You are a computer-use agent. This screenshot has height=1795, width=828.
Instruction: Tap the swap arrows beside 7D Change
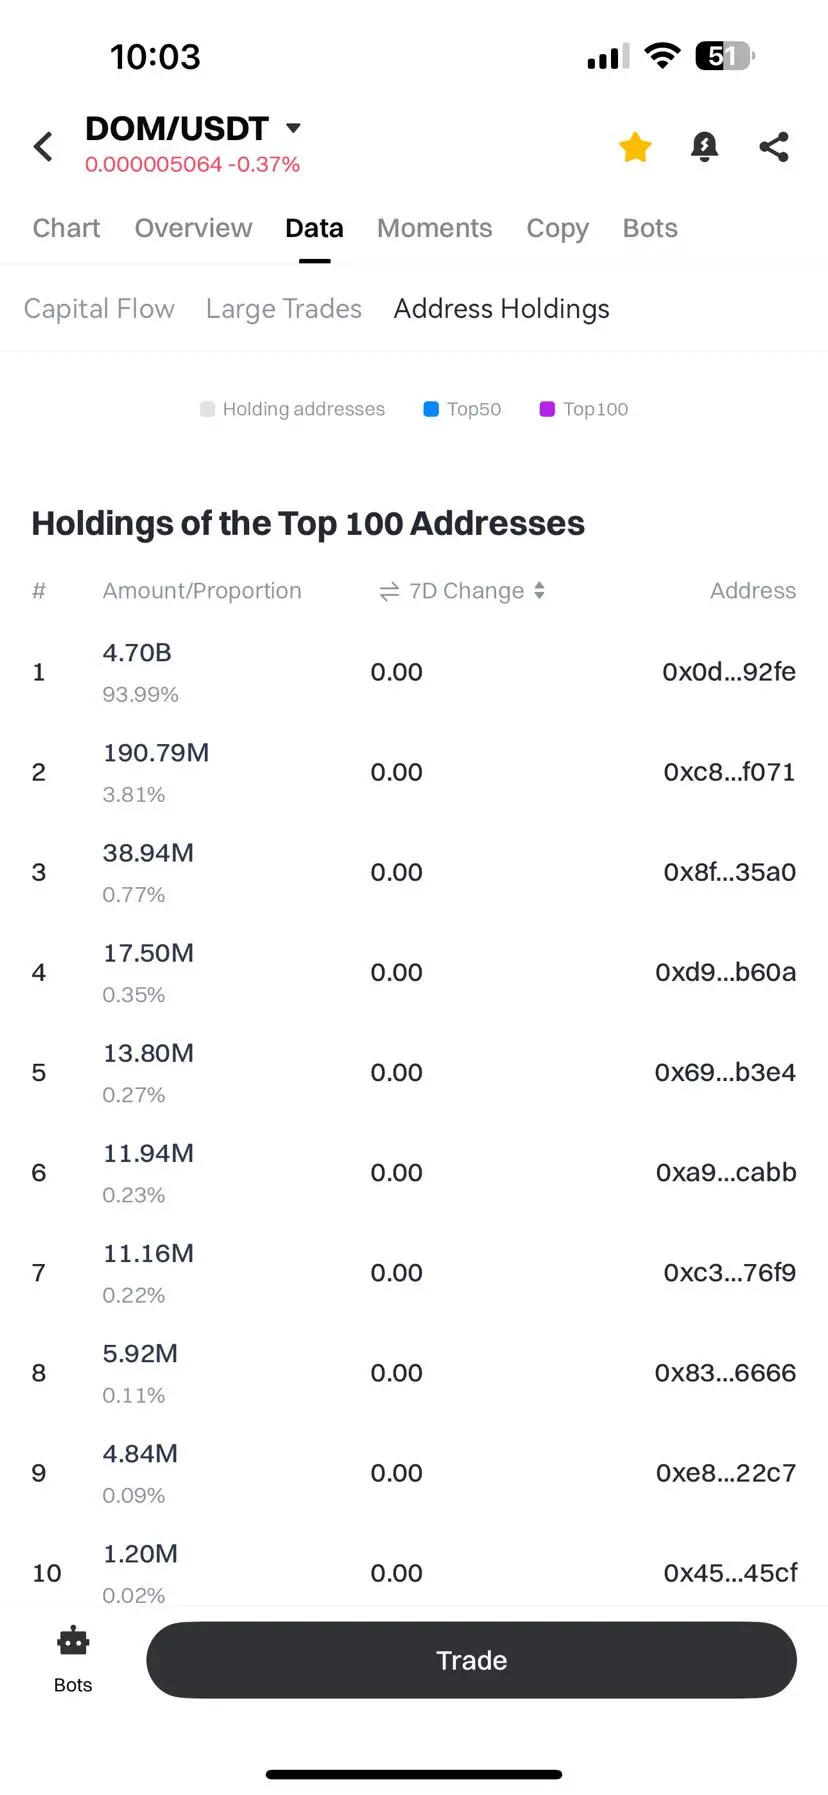coord(389,592)
